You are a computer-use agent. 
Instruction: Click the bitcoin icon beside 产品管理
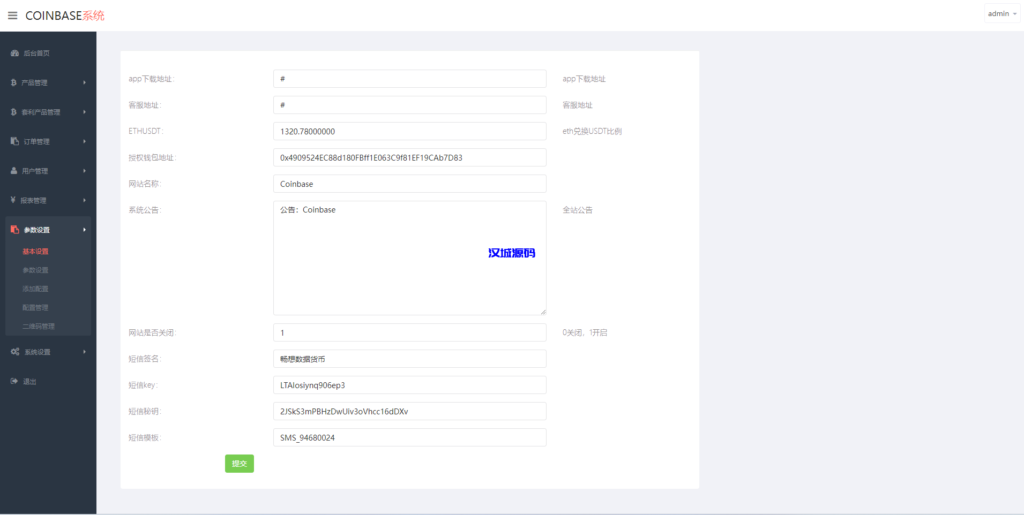click(x=13, y=83)
